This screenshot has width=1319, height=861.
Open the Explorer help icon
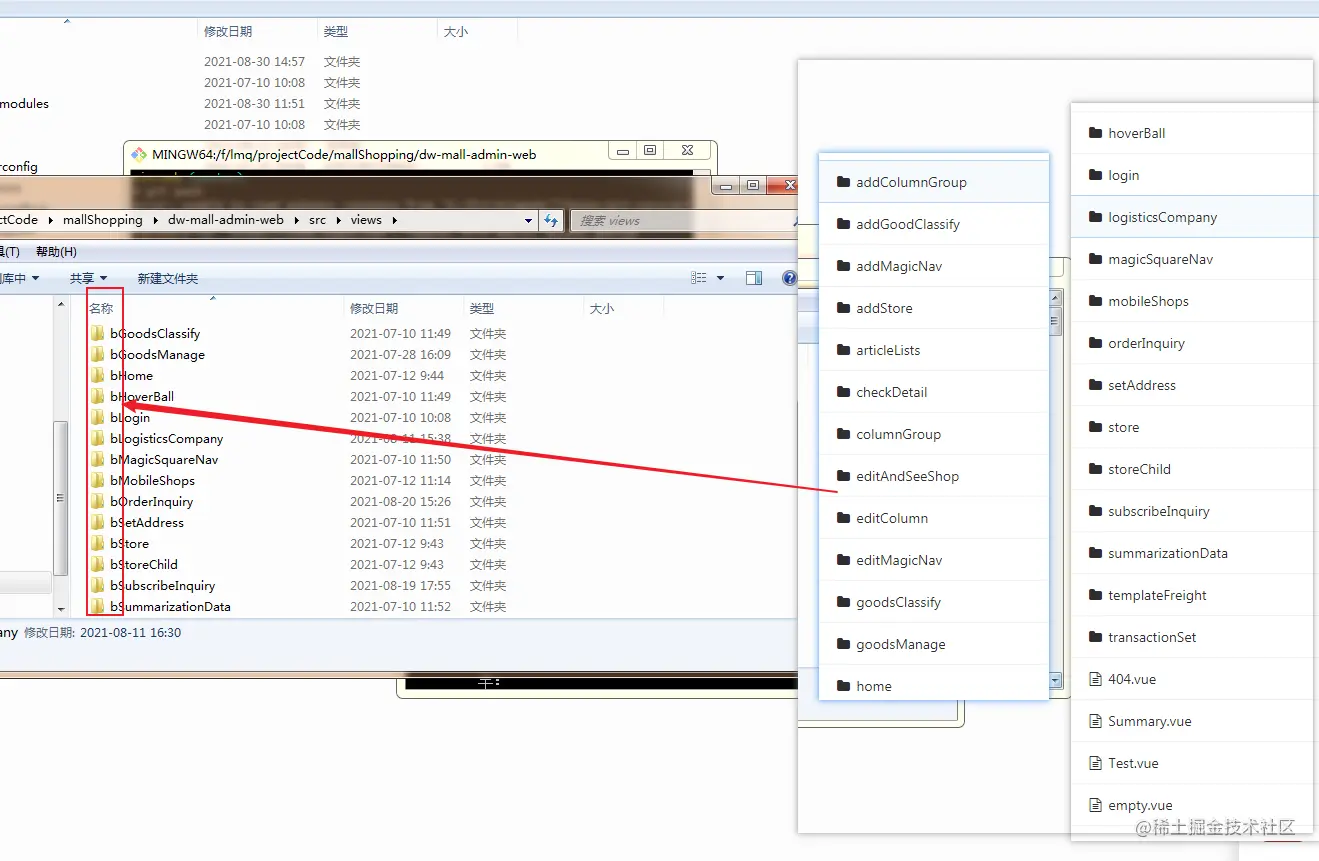pos(789,279)
